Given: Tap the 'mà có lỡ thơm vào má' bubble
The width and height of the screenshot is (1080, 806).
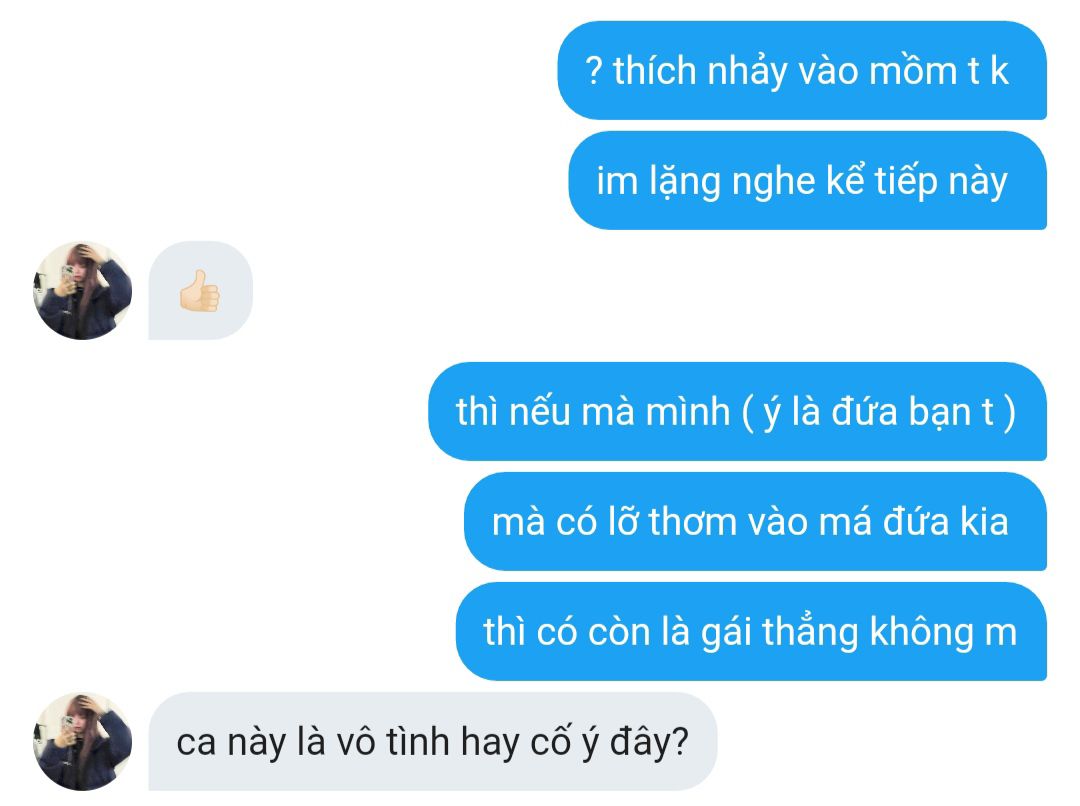Looking at the screenshot, I should point(756,521).
